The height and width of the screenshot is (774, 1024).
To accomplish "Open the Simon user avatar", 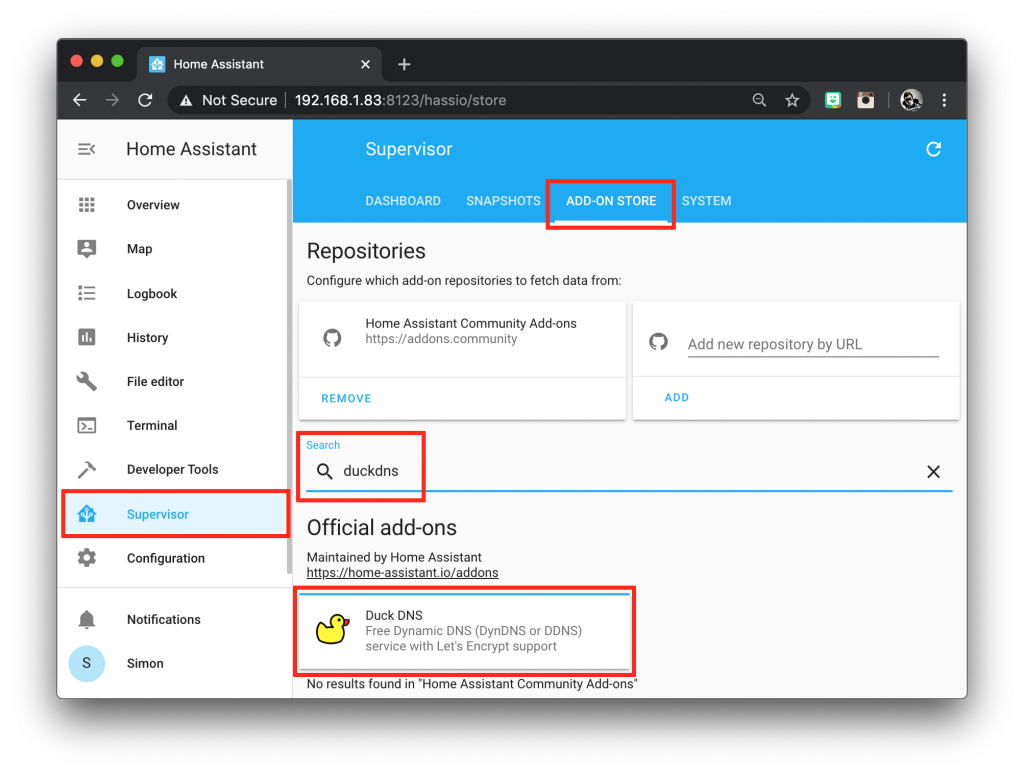I will [x=86, y=663].
